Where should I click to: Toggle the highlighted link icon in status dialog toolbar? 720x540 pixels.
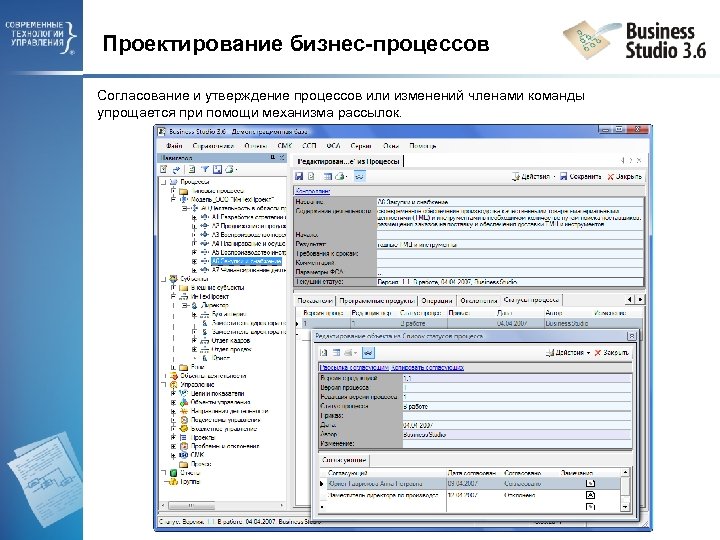pyautogui.click(x=368, y=353)
